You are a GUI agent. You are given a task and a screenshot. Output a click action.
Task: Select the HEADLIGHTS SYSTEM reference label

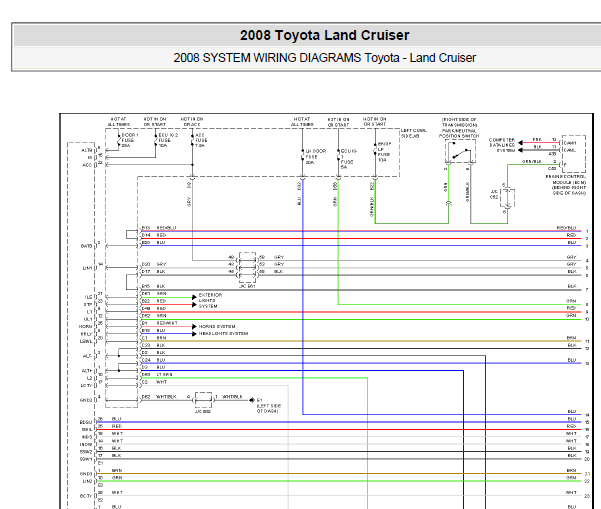[x=223, y=334]
